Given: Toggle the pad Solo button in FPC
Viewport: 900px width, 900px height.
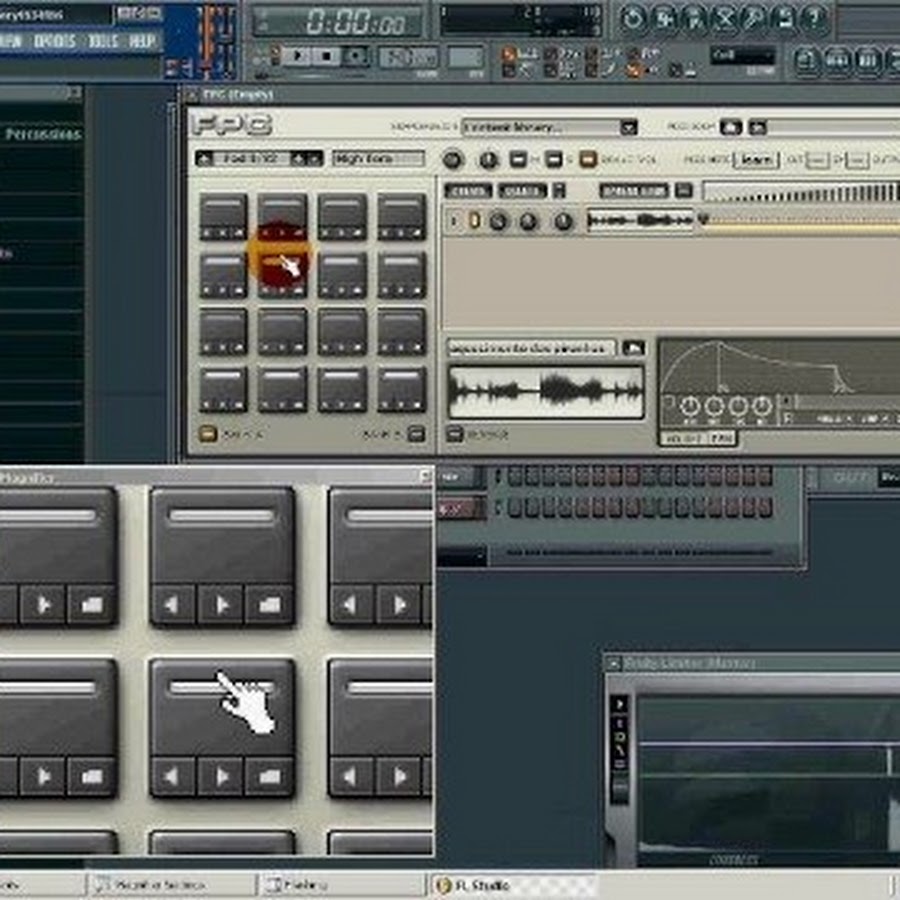Looking at the screenshot, I should 553,159.
